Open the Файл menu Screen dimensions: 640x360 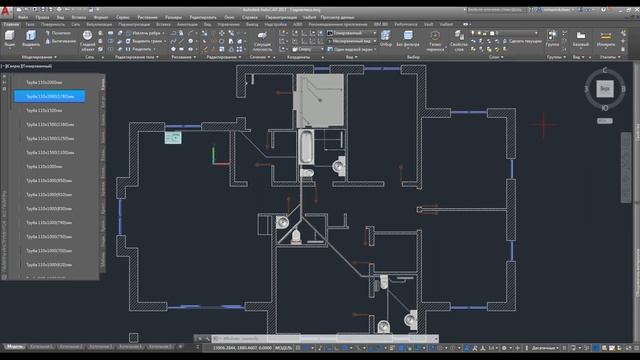coord(23,18)
